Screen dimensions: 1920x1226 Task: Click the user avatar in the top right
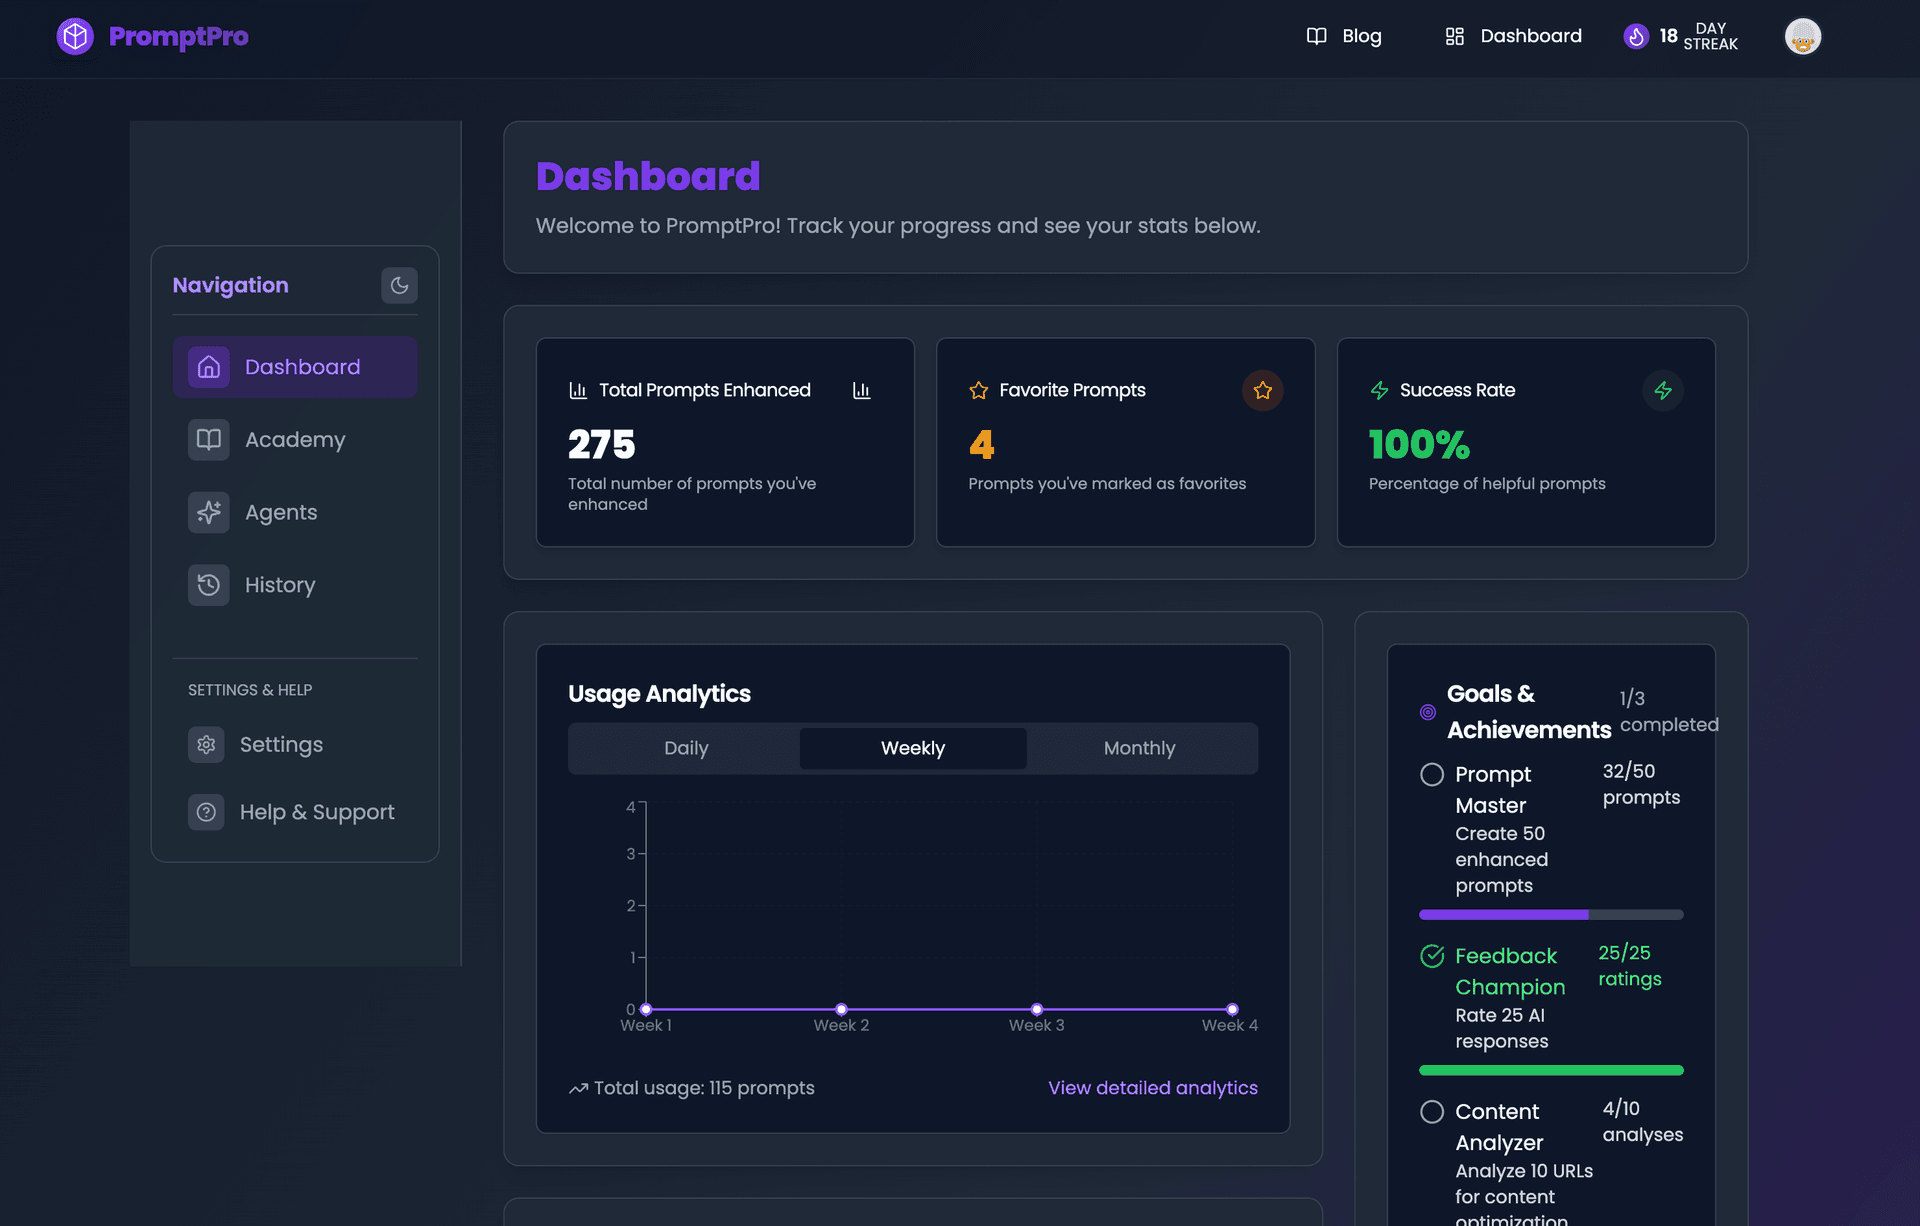click(1802, 35)
